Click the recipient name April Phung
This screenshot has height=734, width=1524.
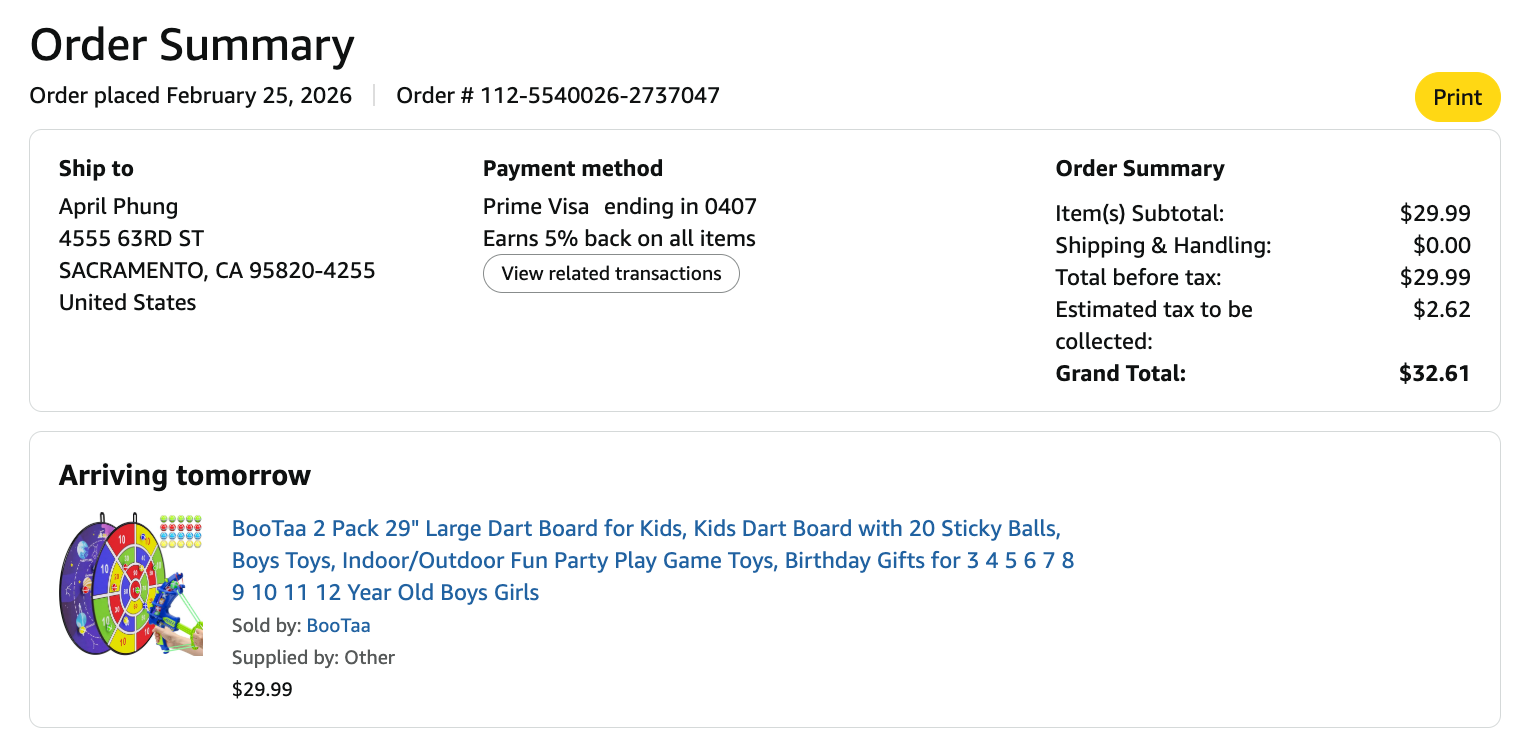point(118,207)
